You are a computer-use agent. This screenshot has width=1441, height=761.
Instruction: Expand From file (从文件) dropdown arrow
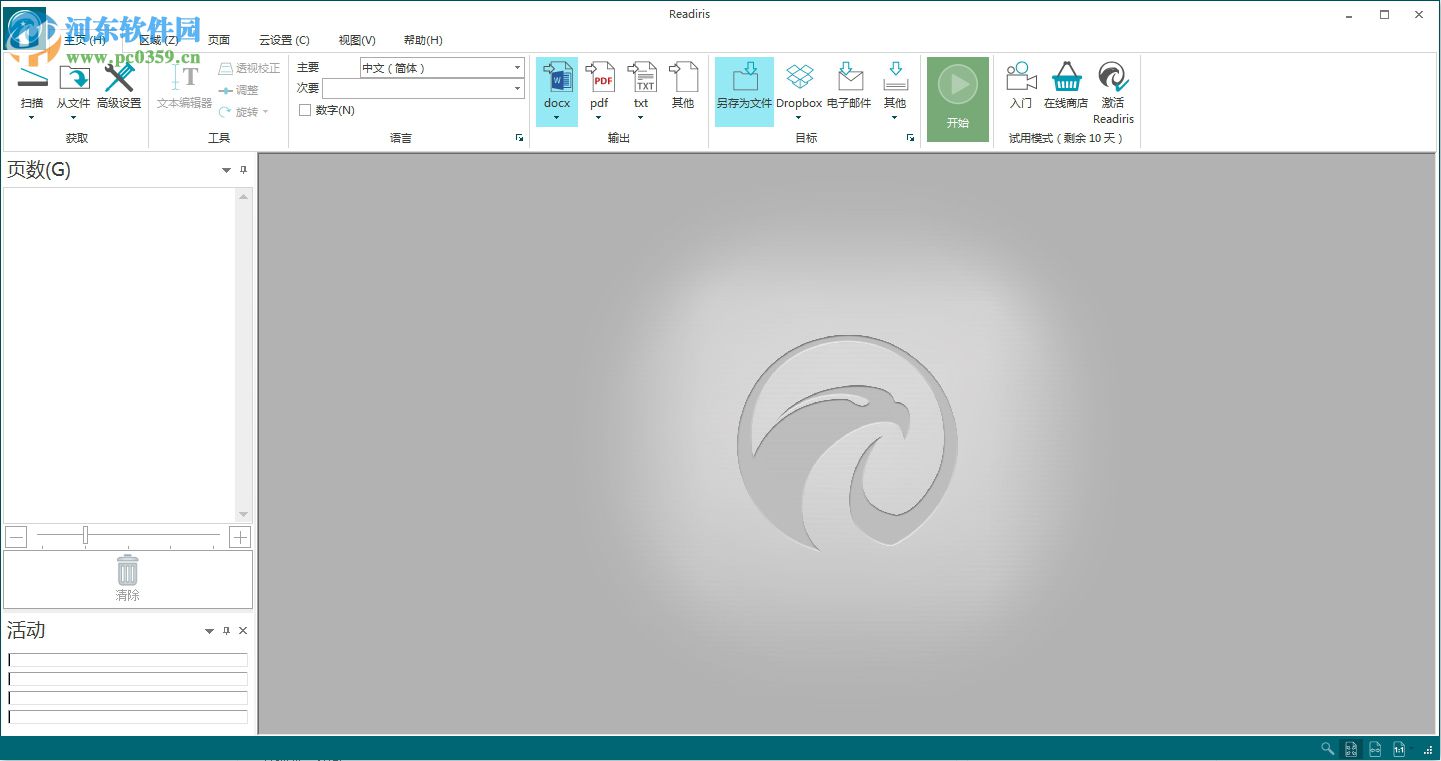[73, 118]
